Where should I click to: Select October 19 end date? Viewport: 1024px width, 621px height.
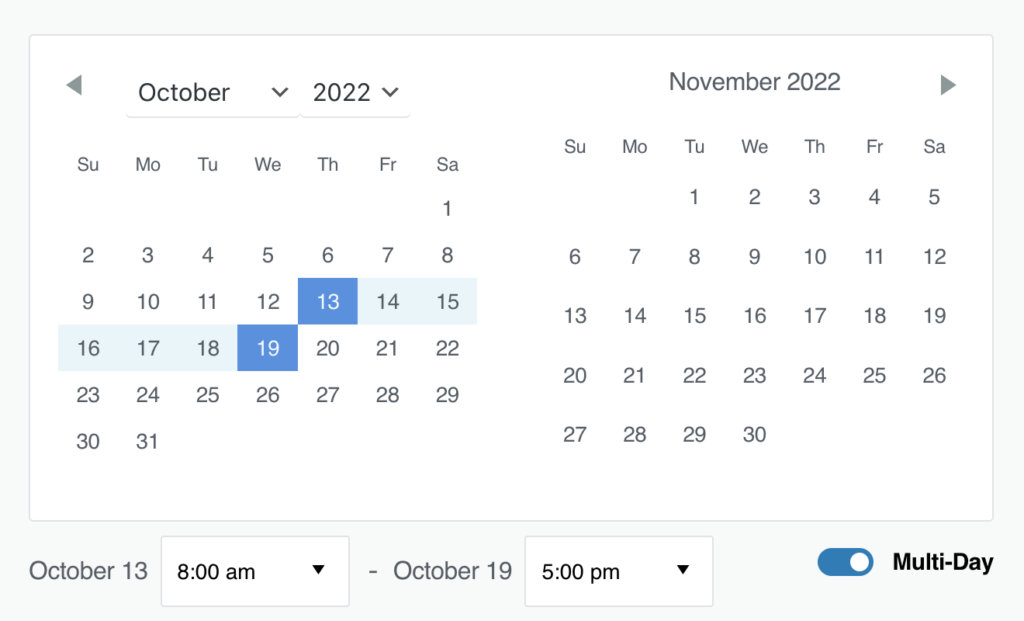tap(267, 348)
